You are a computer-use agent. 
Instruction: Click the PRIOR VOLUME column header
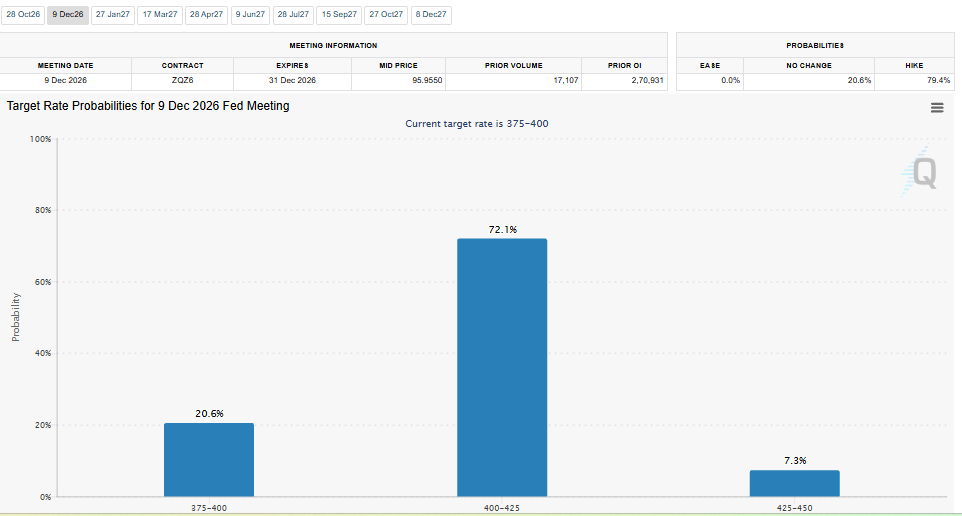pyautogui.click(x=514, y=66)
